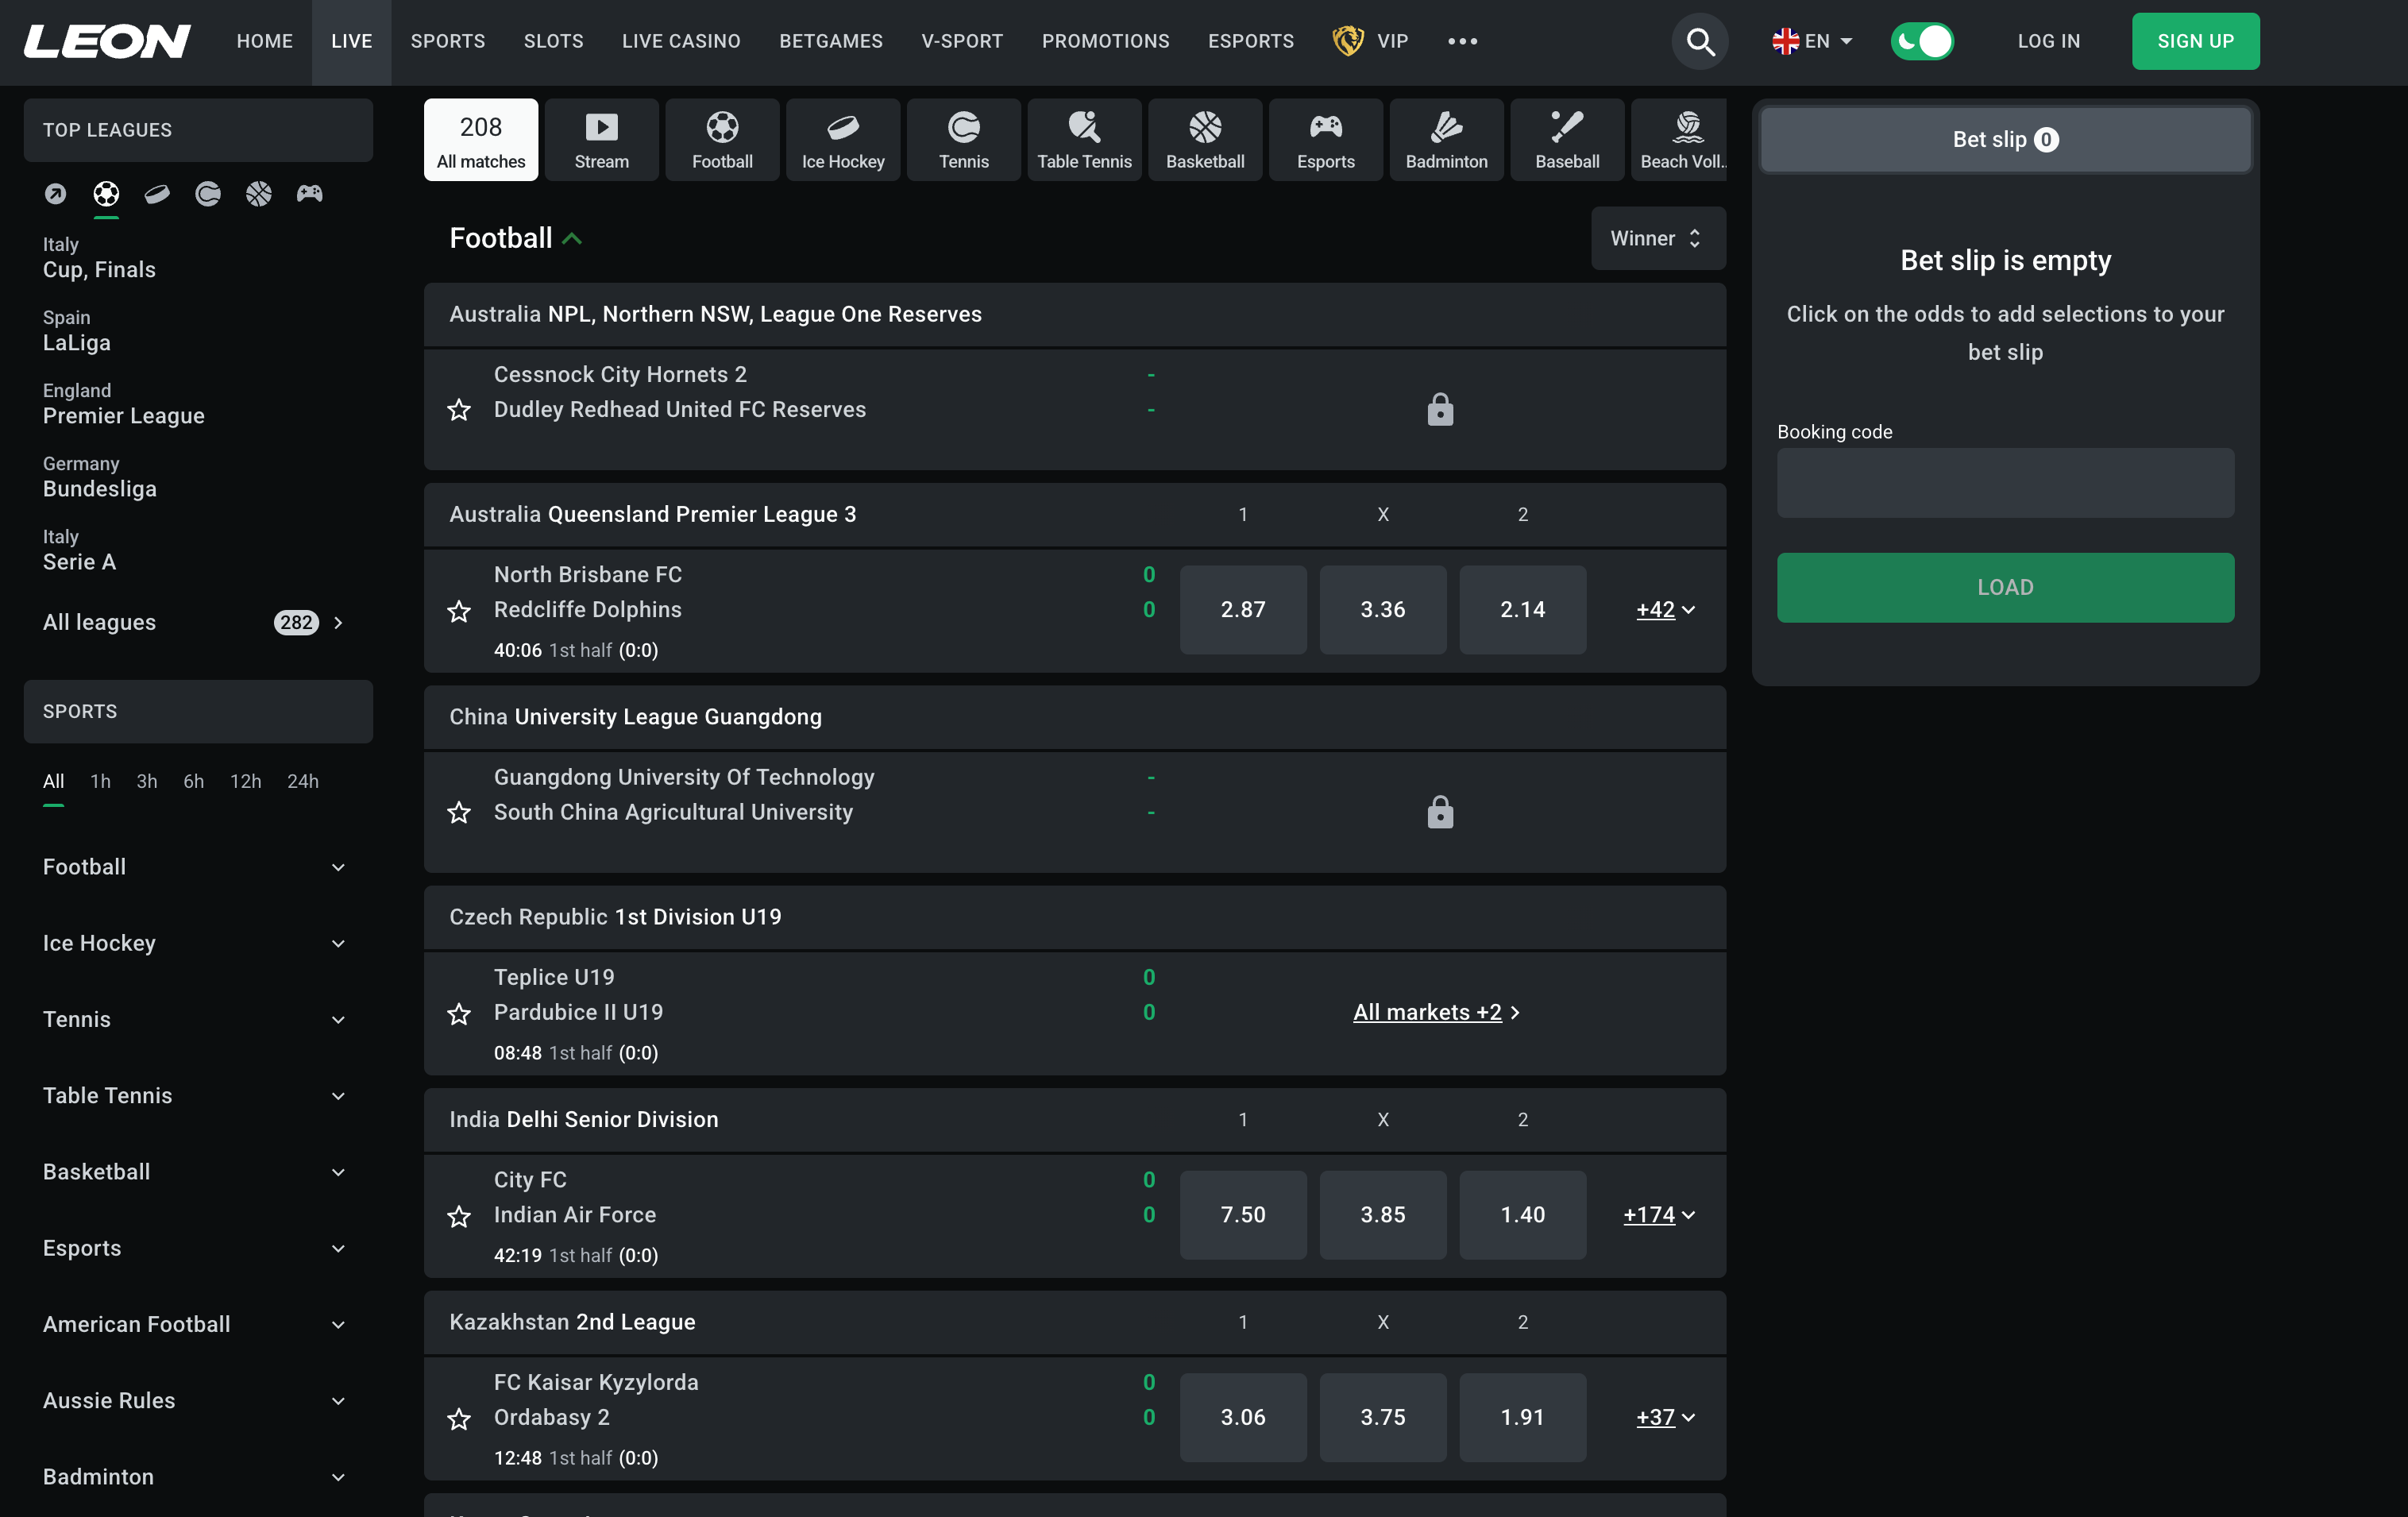The image size is (2408, 1517).
Task: Open the Winner market dropdown
Action: [1658, 238]
